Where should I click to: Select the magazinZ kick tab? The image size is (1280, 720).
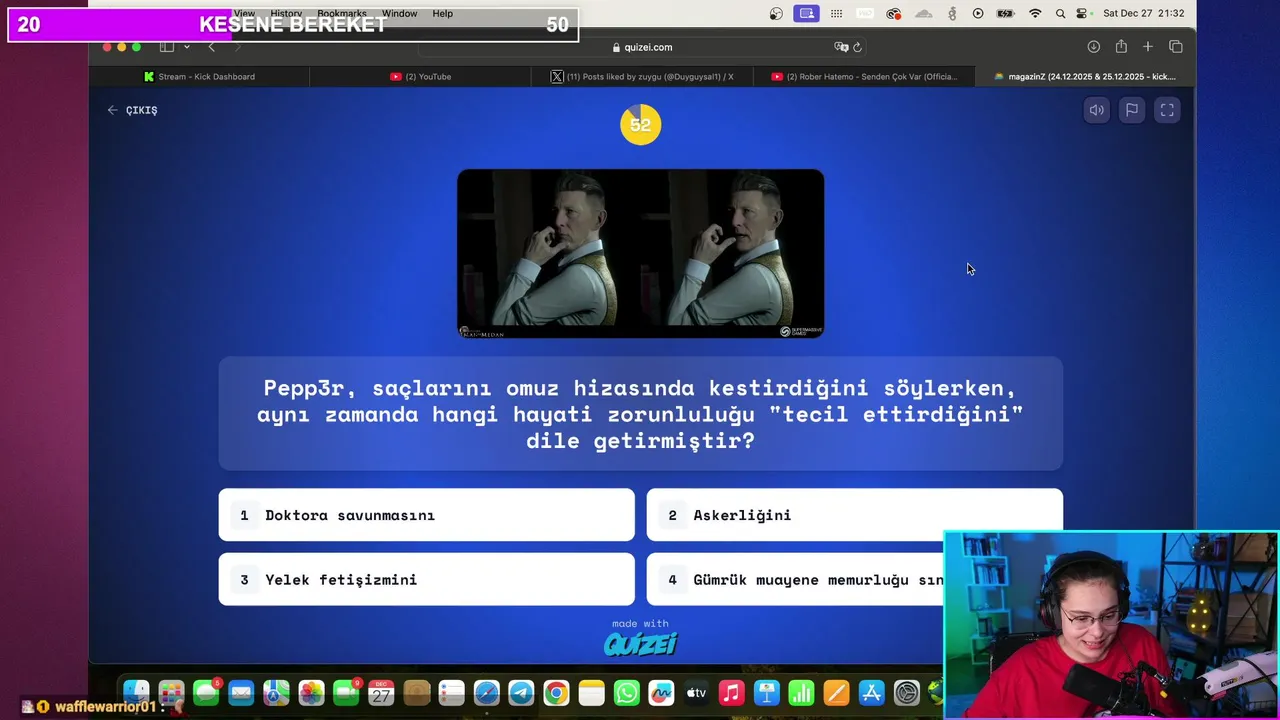[x=1085, y=76]
